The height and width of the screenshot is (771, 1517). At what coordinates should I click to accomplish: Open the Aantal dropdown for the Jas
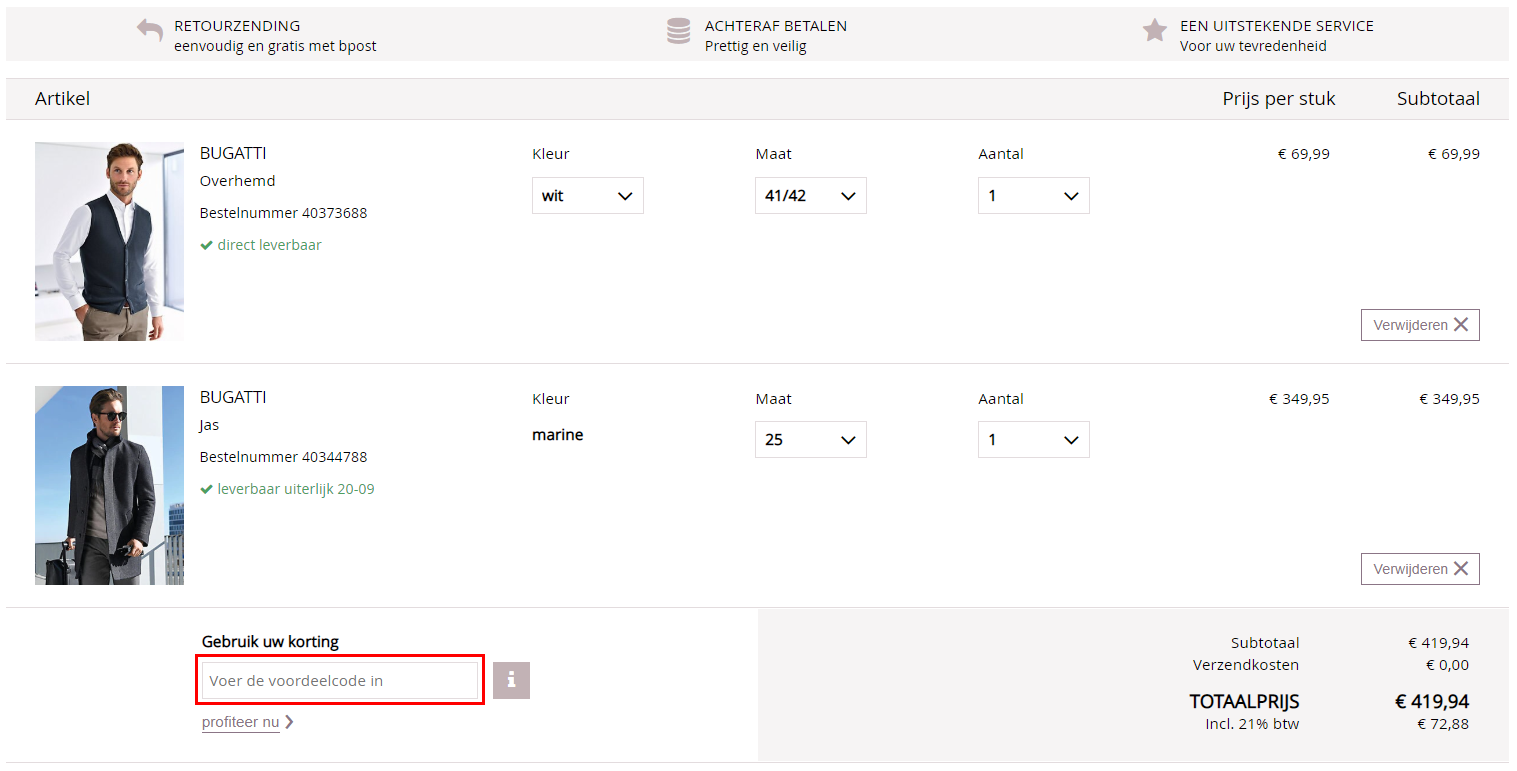[1034, 440]
